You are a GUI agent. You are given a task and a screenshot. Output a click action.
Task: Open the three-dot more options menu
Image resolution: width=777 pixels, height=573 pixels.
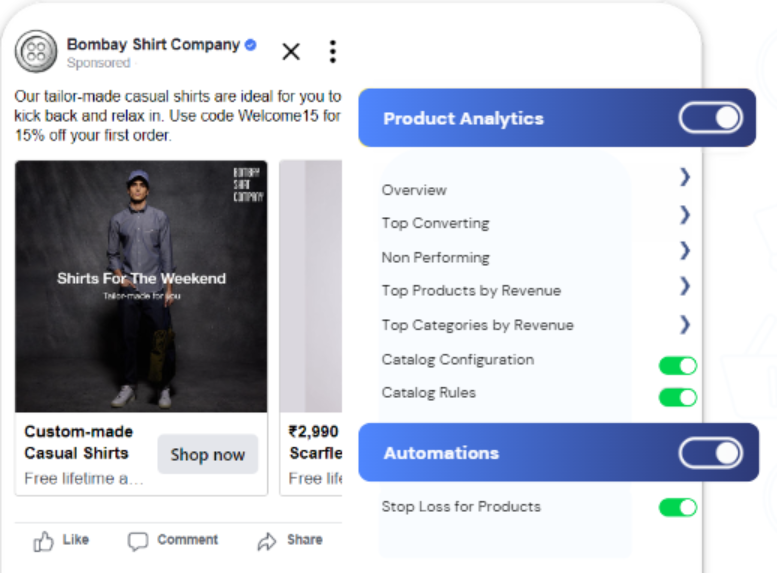point(332,52)
